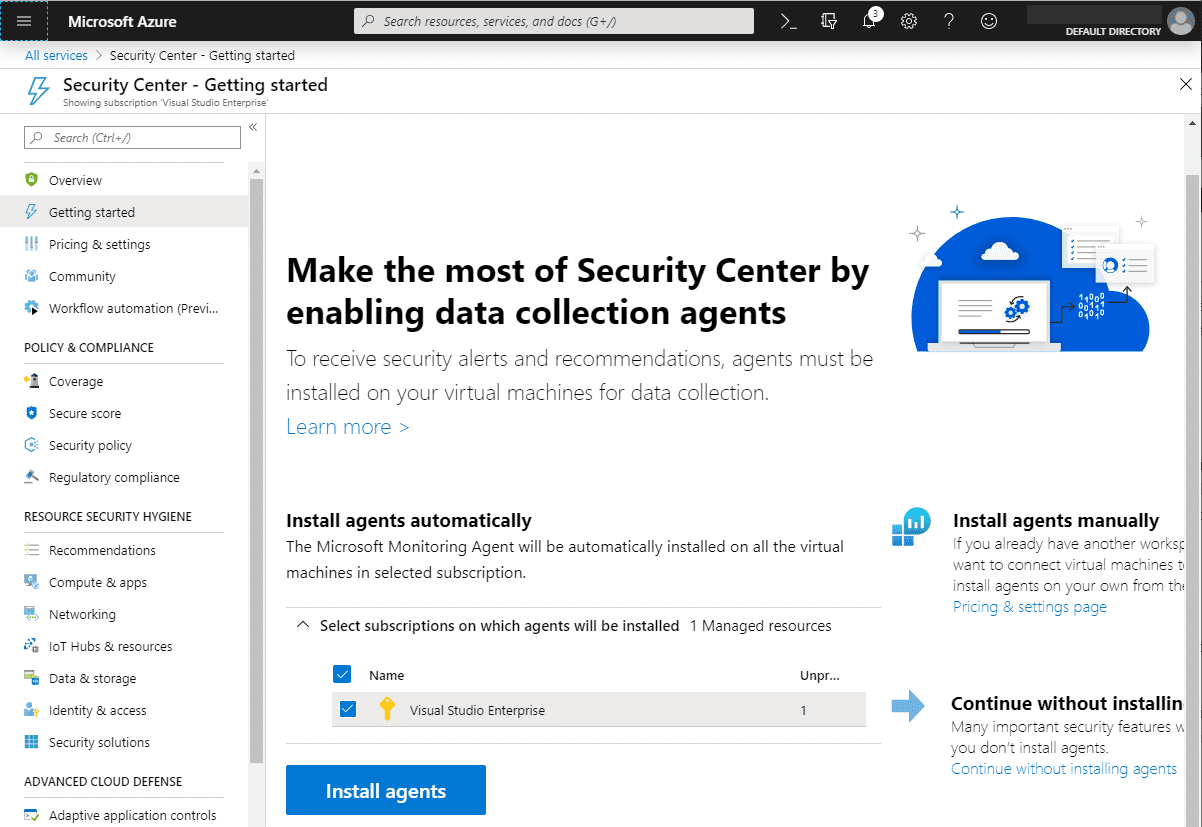The image size is (1202, 827).
Task: Collapse the Security Center sidebar
Action: [x=253, y=126]
